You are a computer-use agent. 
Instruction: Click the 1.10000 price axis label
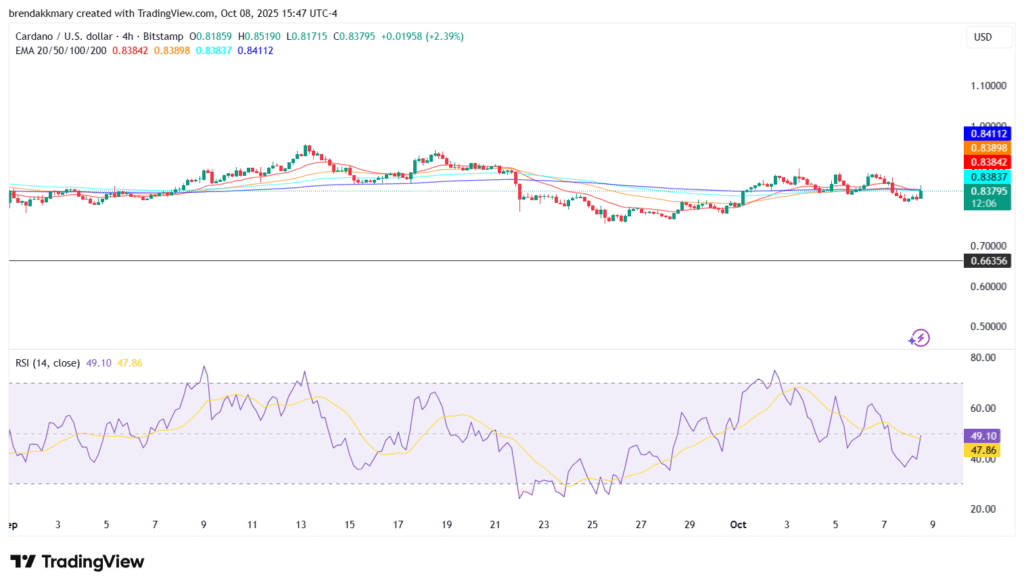click(x=987, y=86)
